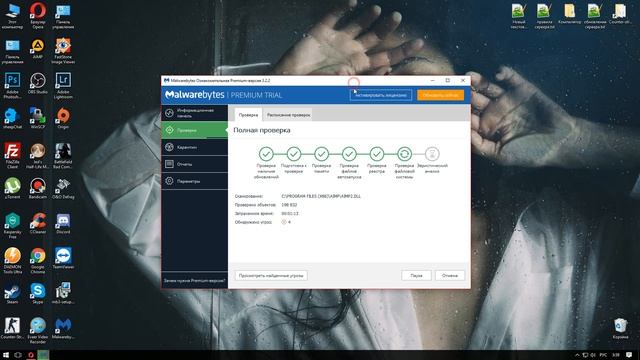Click the Проверка файлов автозапуска step icon
The height and width of the screenshot is (360, 640).
pos(349,154)
